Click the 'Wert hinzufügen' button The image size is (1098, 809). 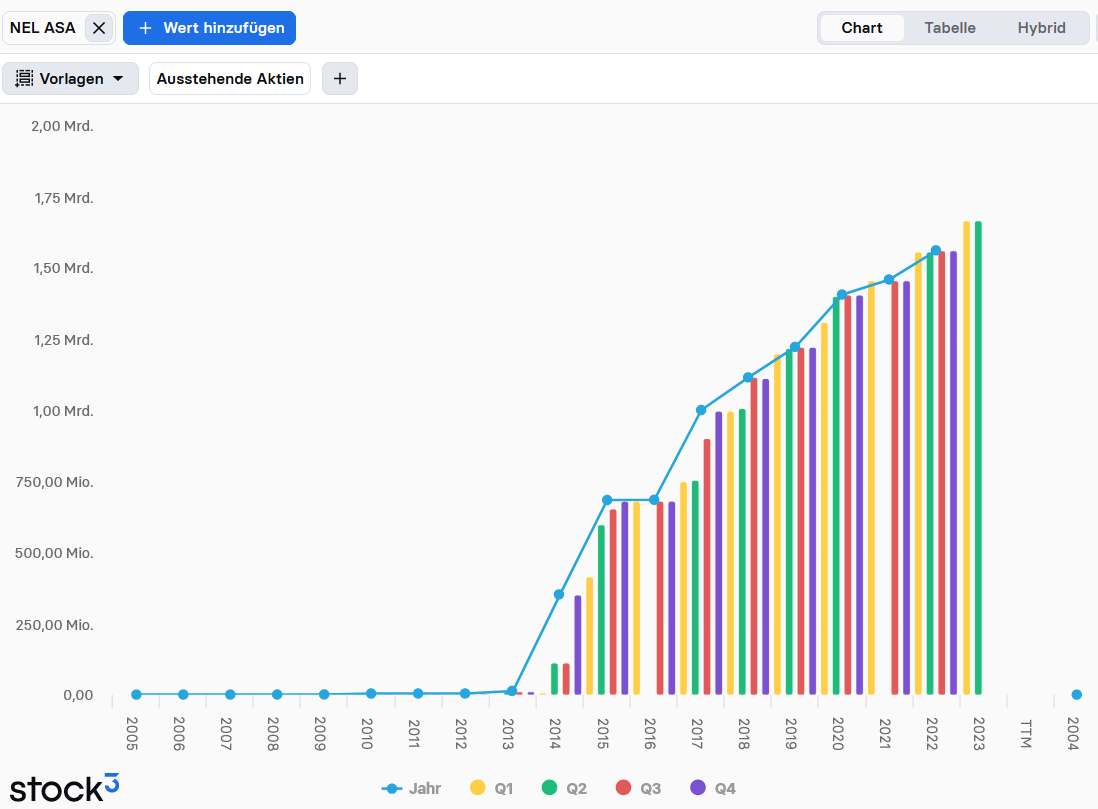tap(209, 28)
